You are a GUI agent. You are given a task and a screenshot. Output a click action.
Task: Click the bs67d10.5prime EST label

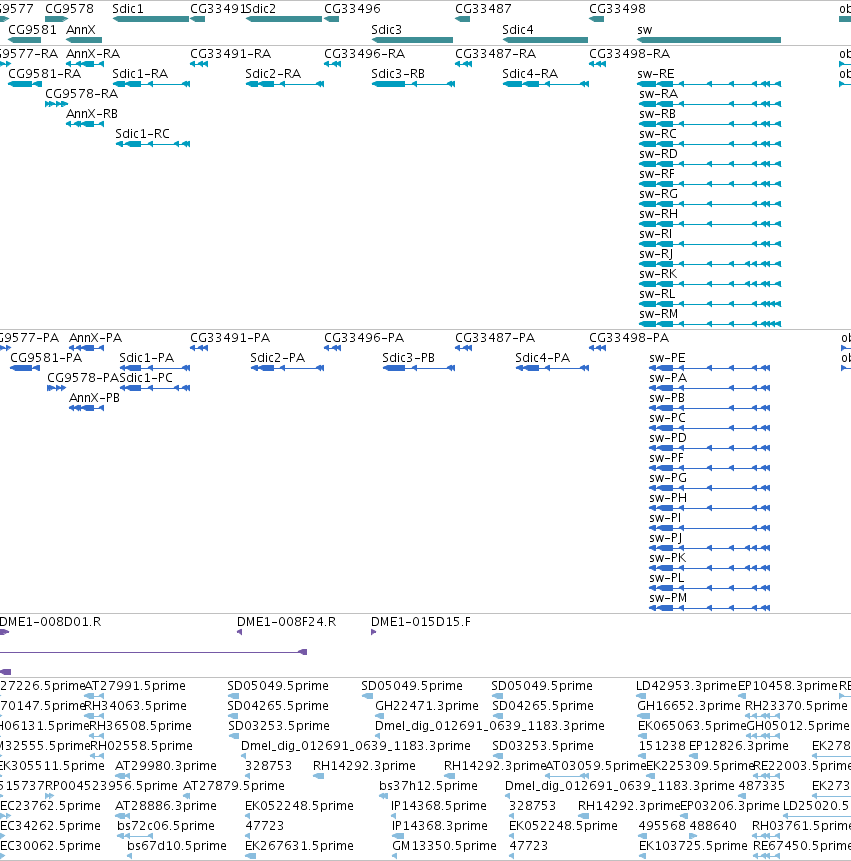click(x=176, y=846)
